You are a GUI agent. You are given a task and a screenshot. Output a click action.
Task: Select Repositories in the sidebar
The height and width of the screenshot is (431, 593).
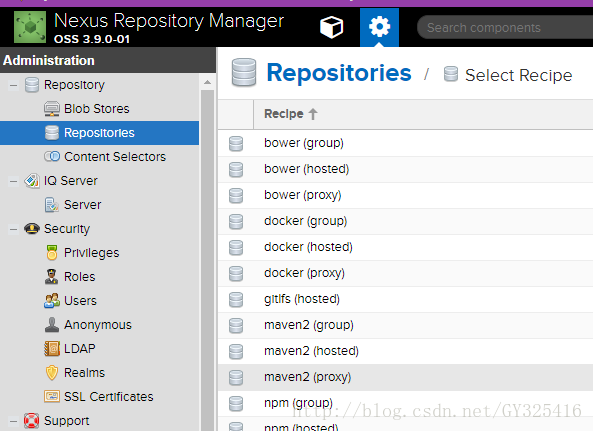click(99, 133)
